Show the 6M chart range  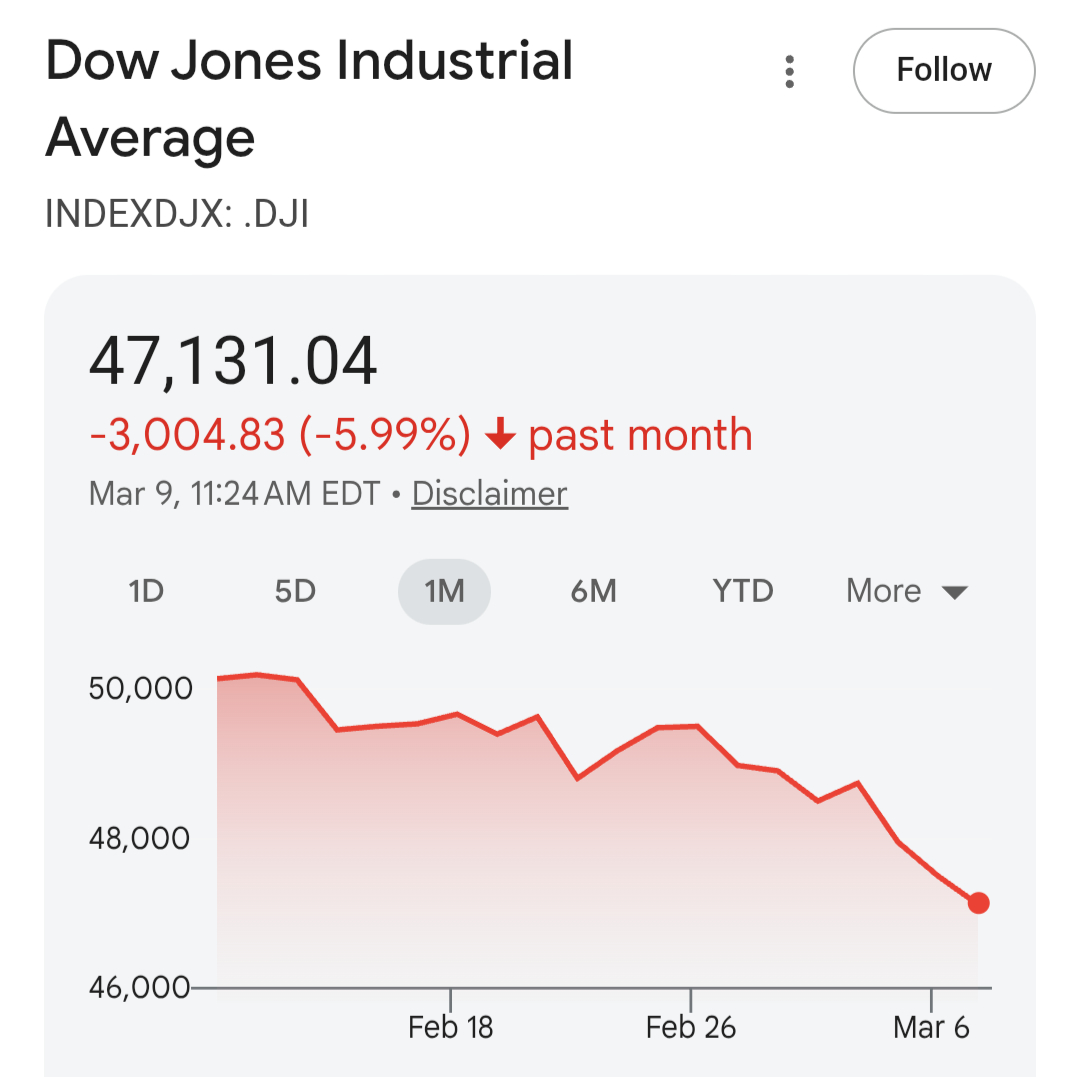click(593, 591)
